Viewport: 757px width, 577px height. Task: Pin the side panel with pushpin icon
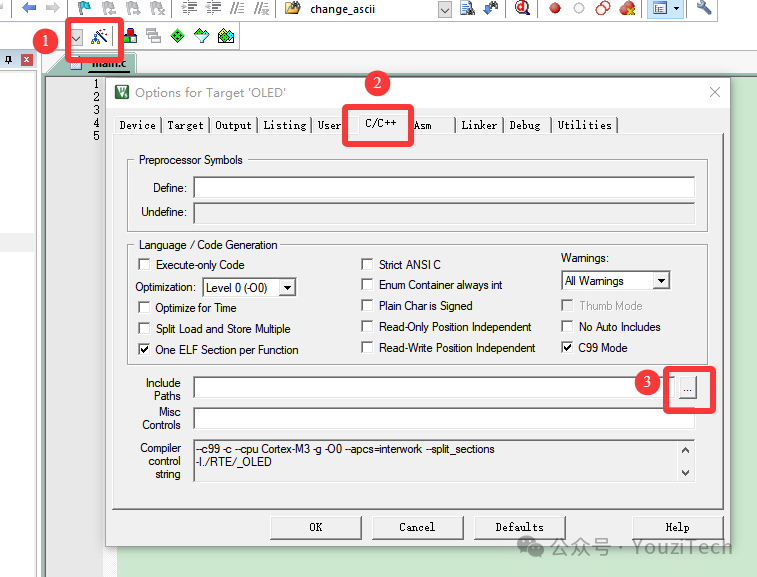8,60
